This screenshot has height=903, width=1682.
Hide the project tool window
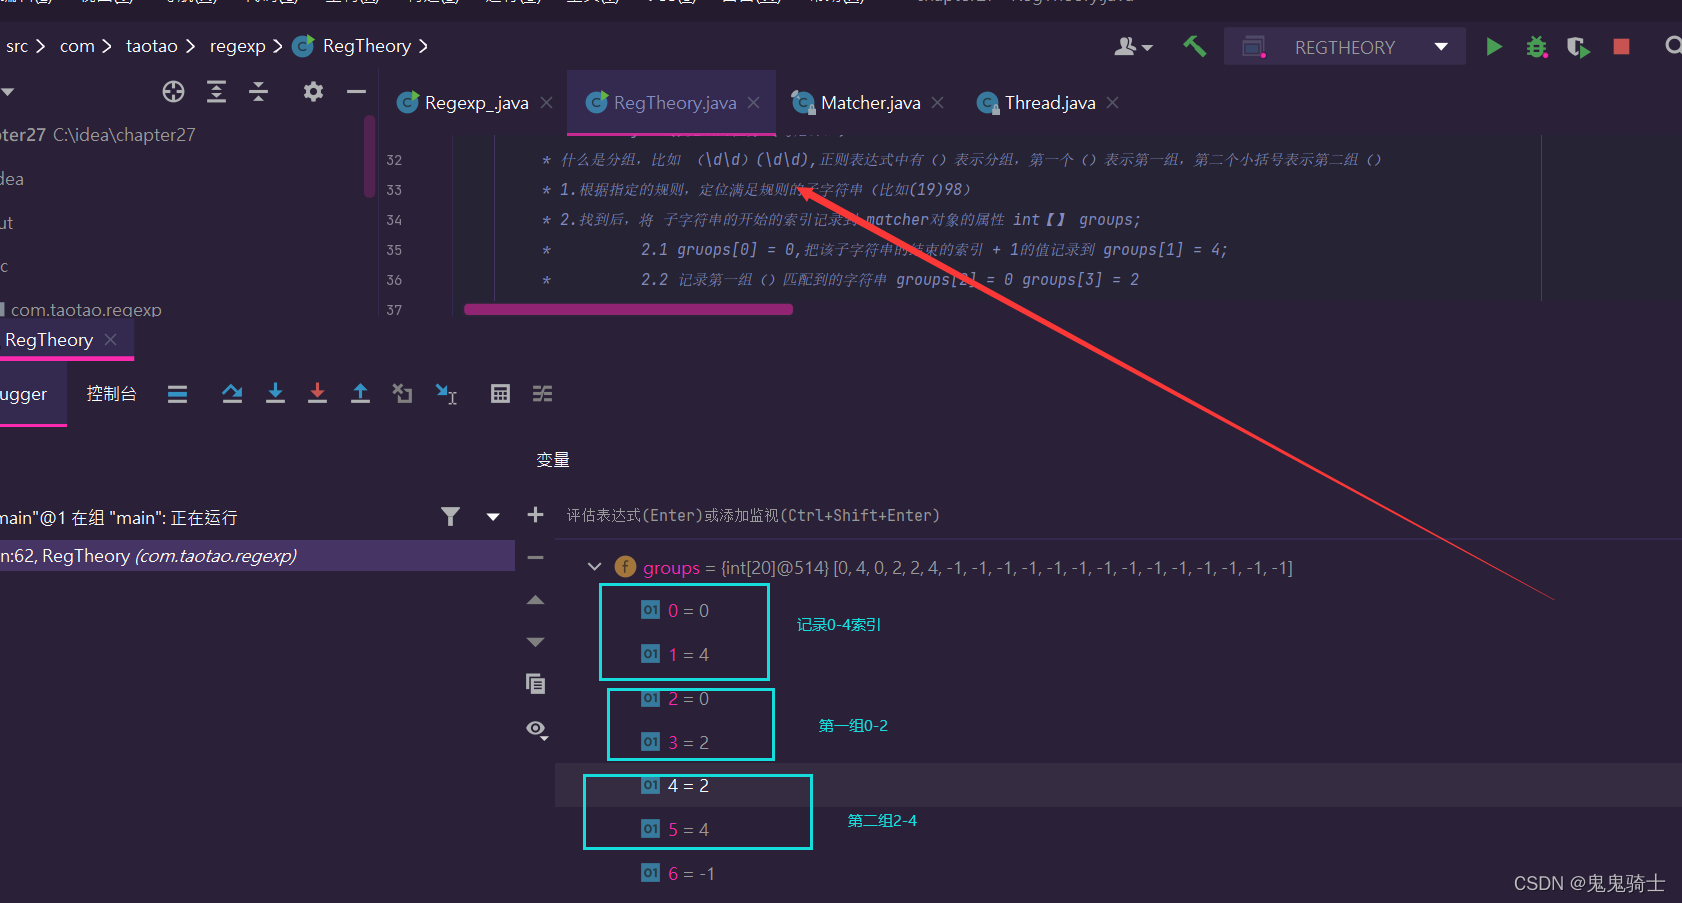point(356,92)
